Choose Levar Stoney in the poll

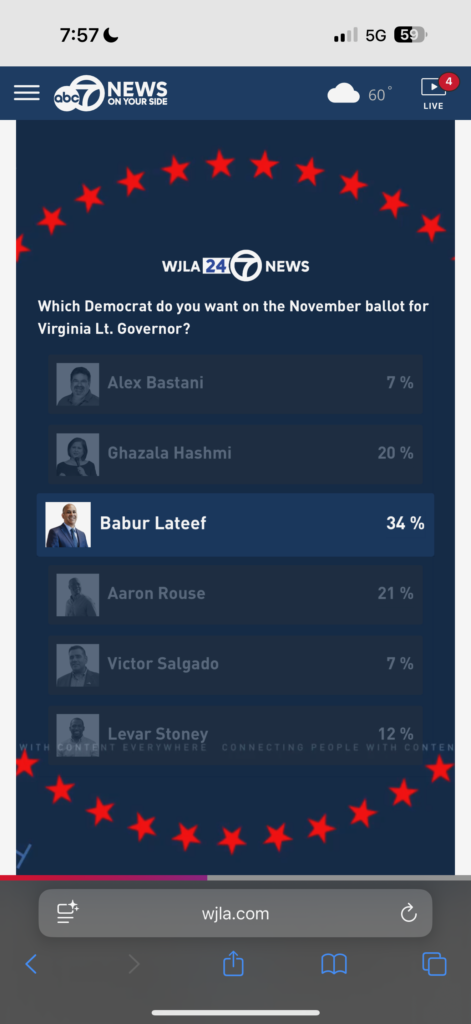point(235,735)
